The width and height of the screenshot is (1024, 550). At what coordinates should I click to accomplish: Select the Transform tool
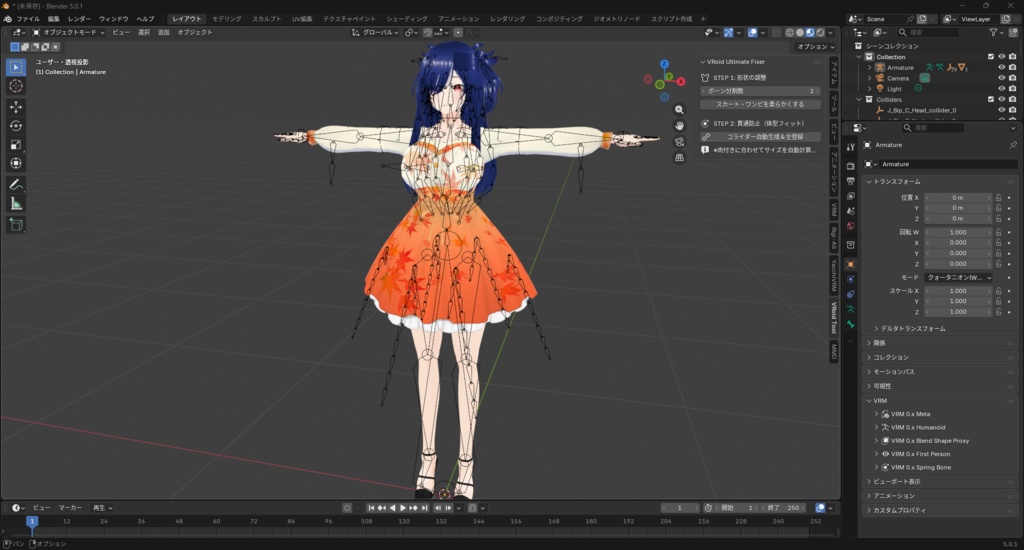[16, 163]
